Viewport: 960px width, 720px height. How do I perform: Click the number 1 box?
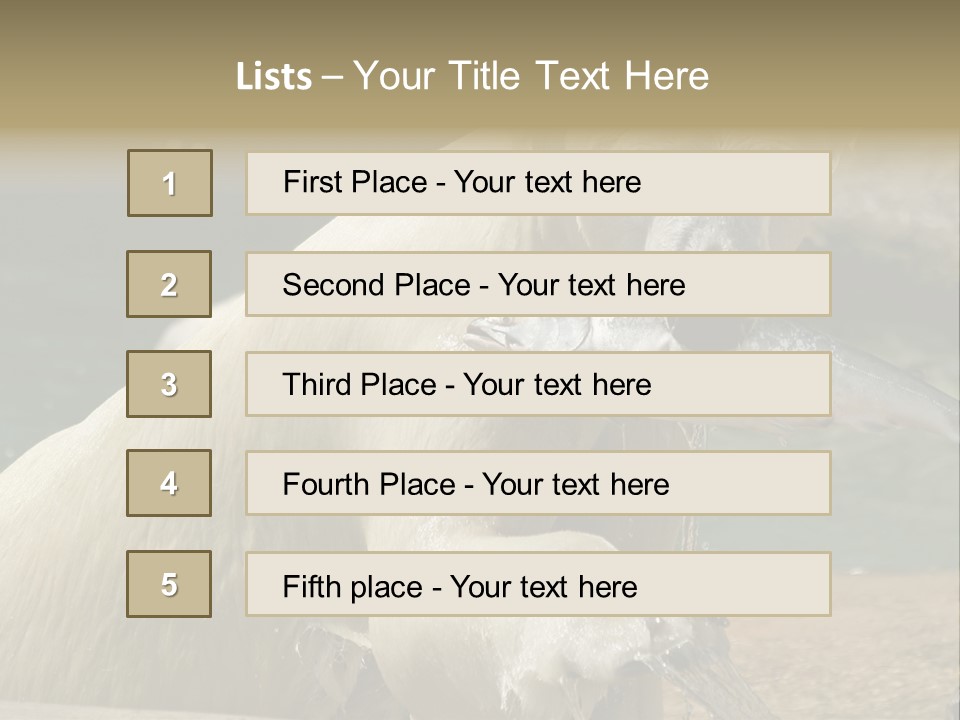170,183
